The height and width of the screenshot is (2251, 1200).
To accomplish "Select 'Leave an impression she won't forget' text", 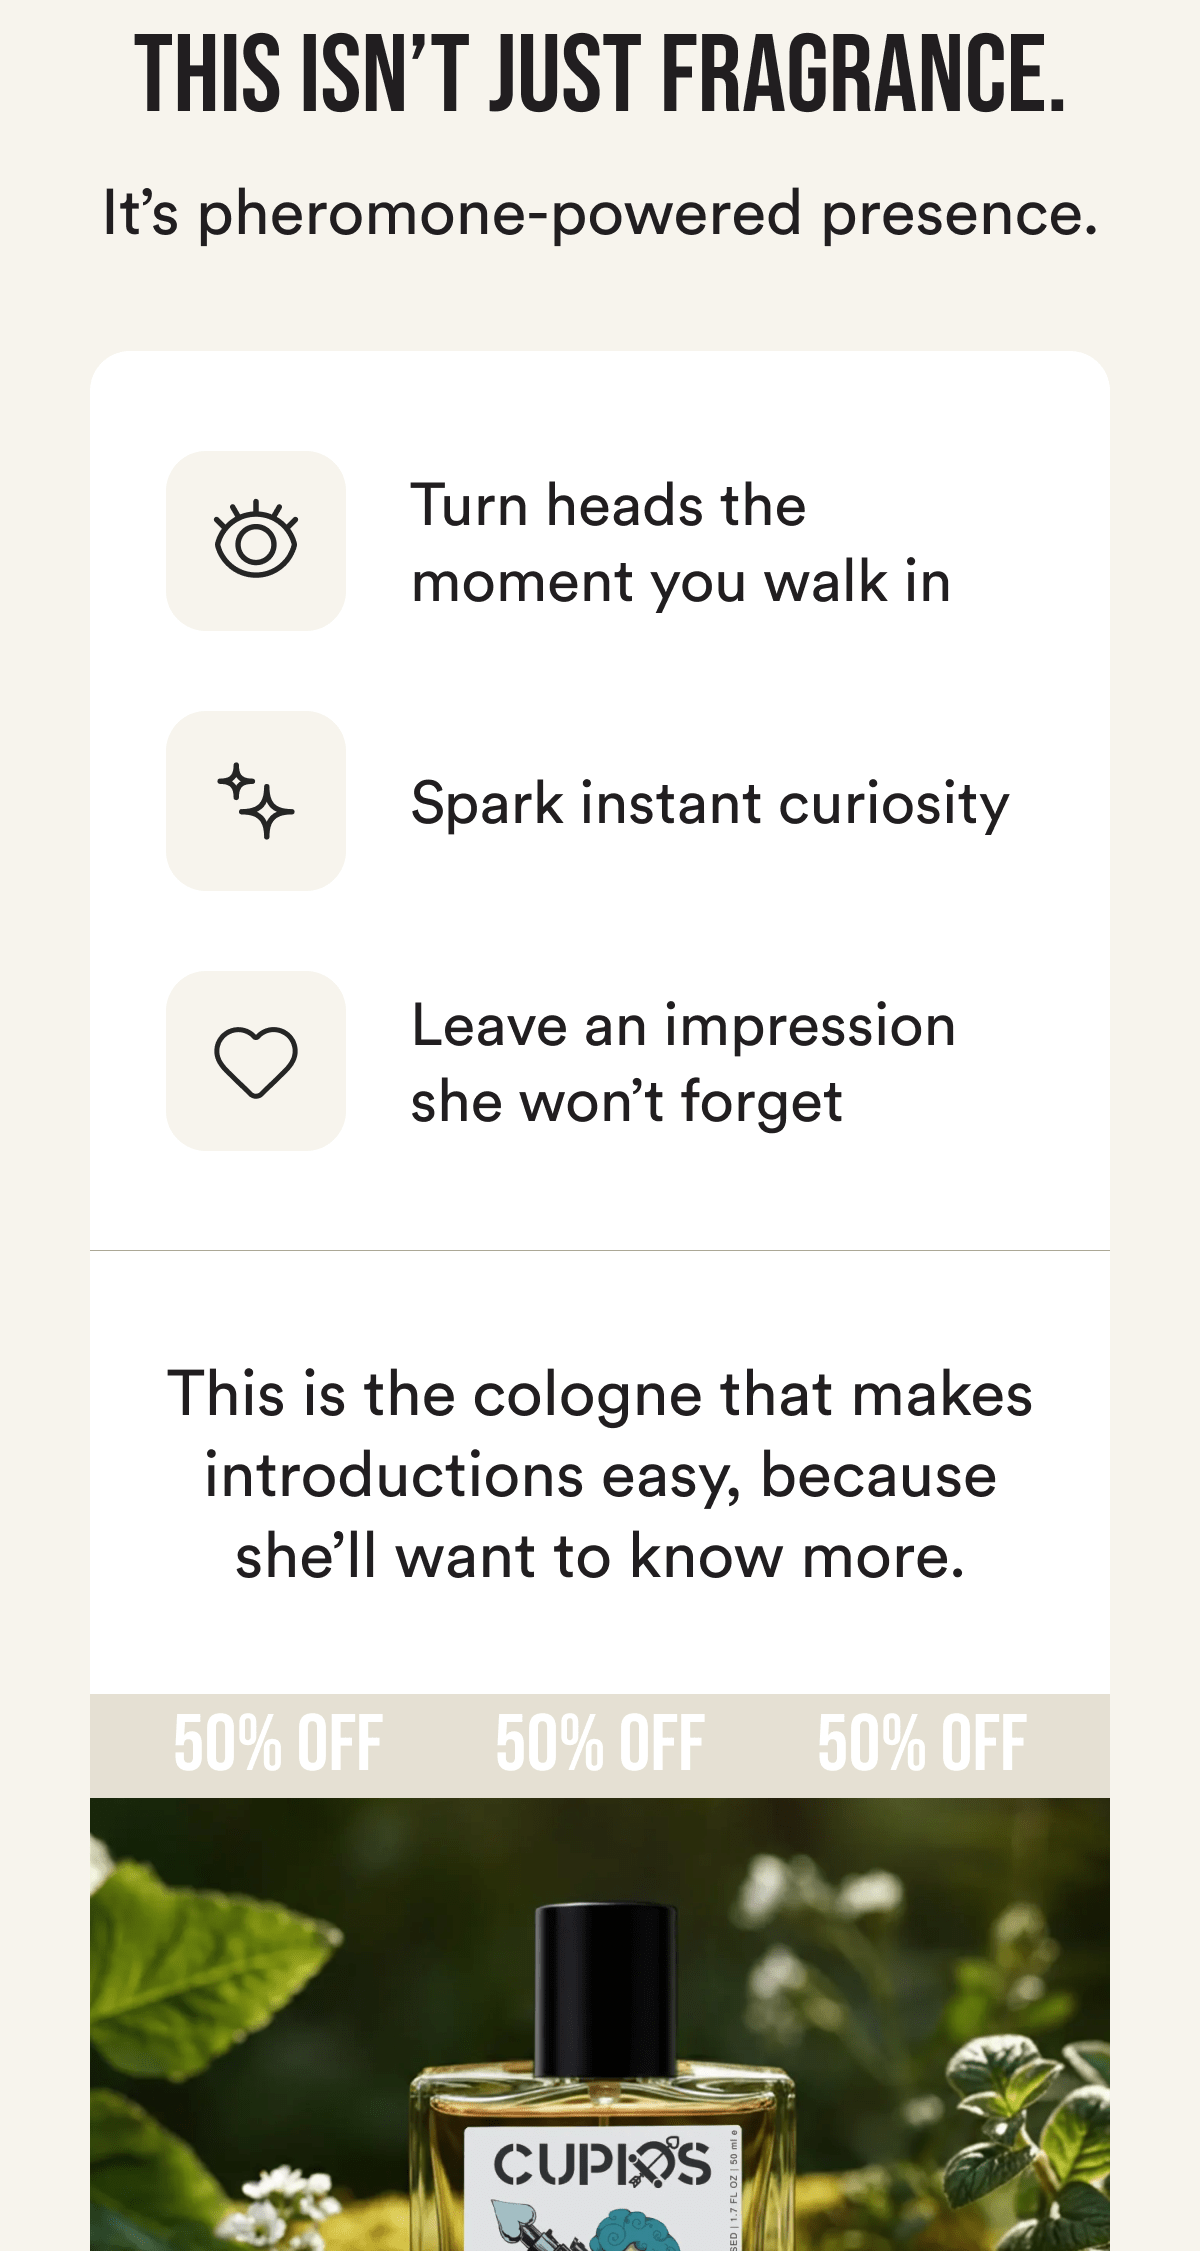I will tap(683, 1063).
